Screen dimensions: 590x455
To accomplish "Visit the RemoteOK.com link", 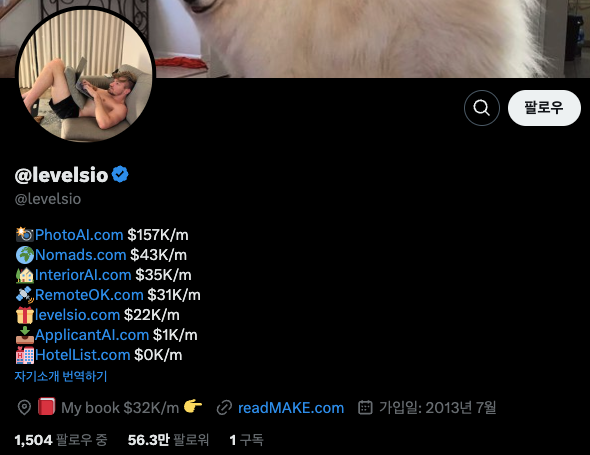I will pos(89,295).
